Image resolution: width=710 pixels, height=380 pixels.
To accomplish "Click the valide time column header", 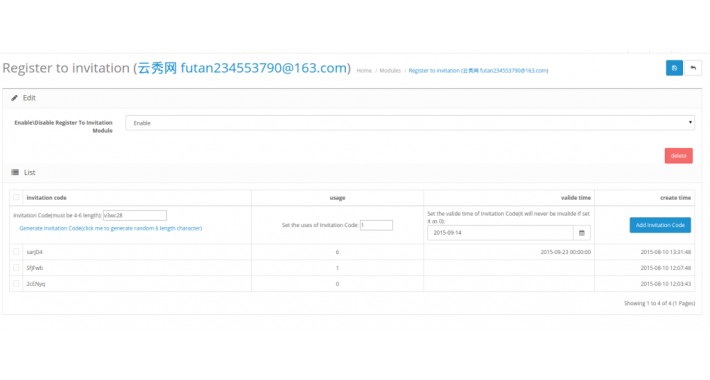I will 576,198.
